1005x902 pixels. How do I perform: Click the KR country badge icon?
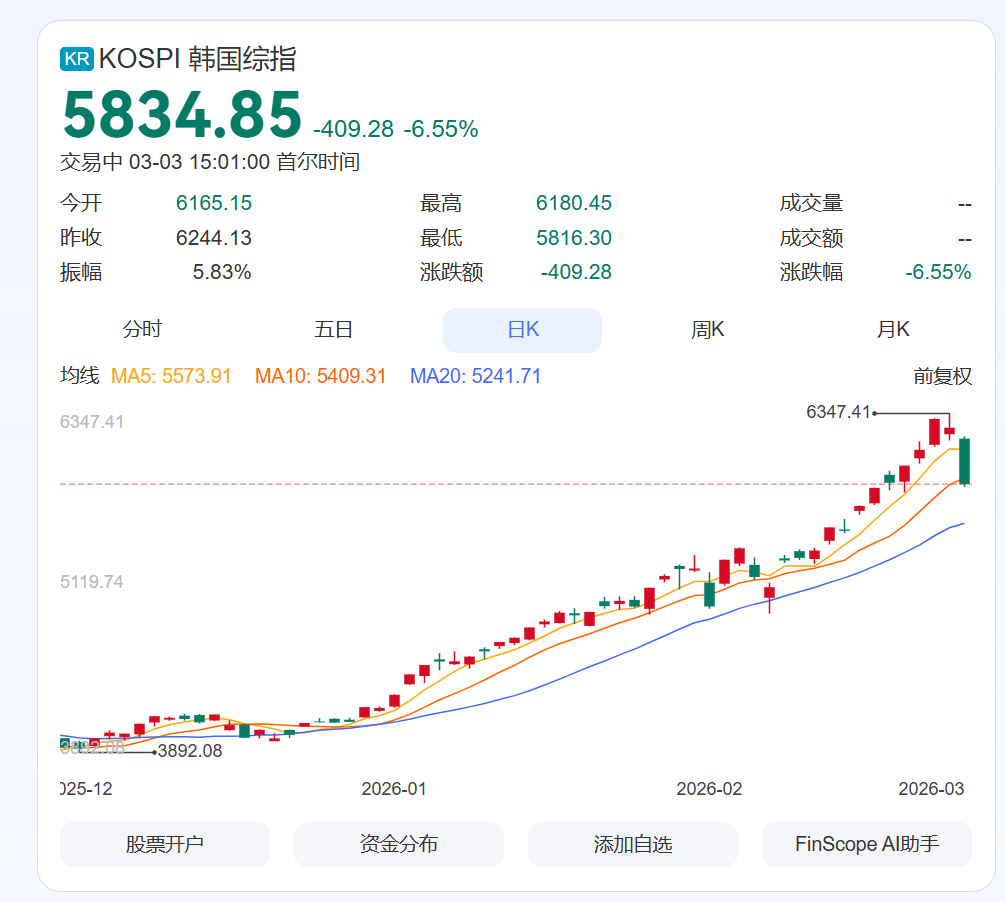tap(76, 59)
